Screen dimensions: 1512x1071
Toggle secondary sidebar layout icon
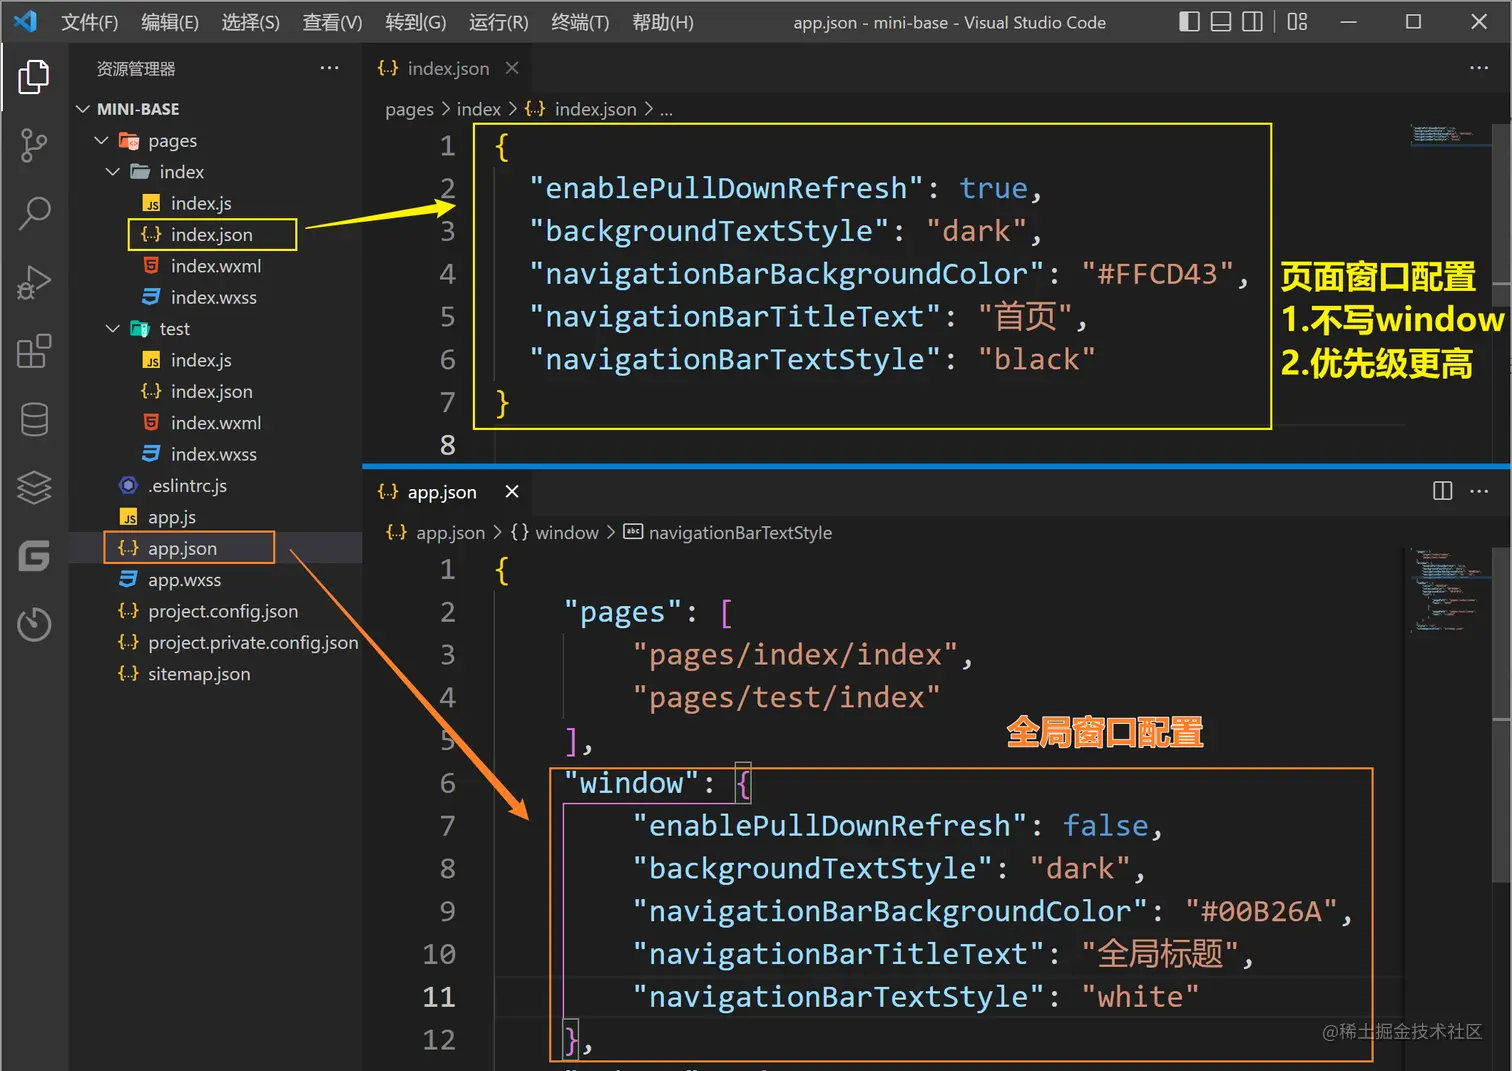(x=1252, y=22)
